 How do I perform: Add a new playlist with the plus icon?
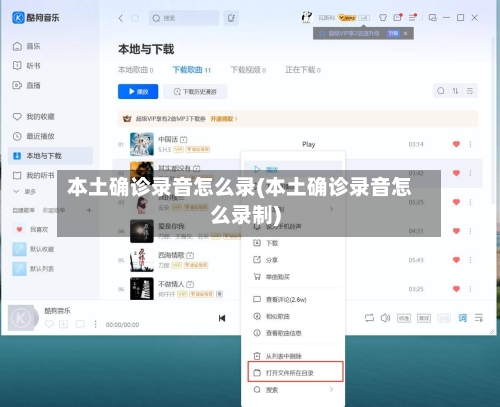point(89,210)
